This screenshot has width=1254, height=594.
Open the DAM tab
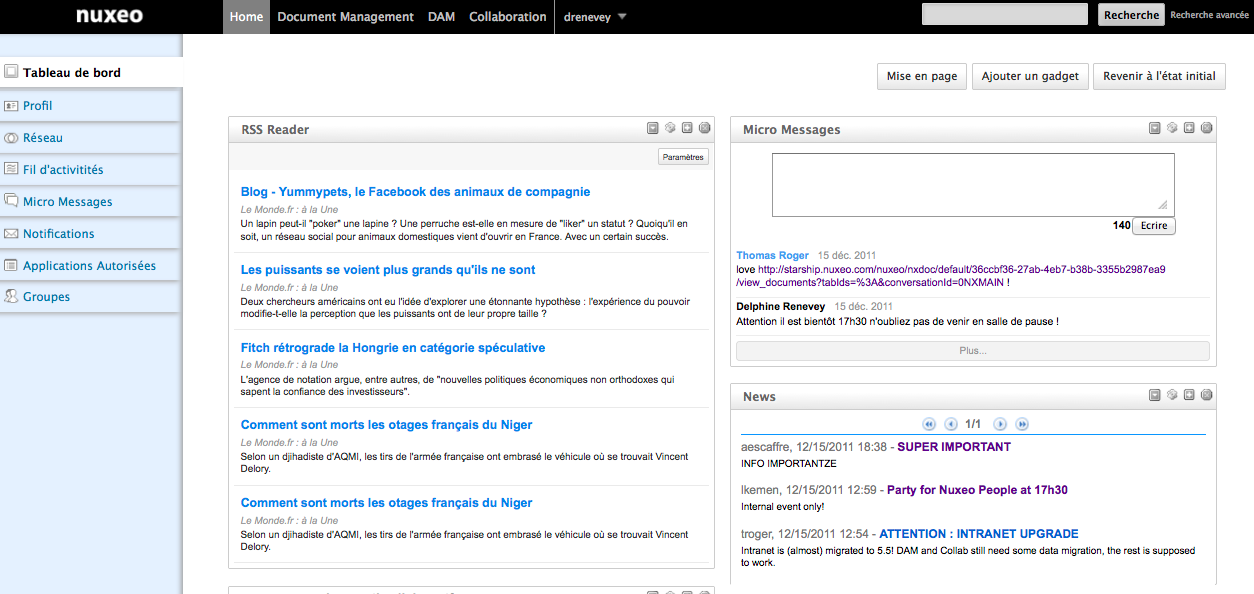click(441, 17)
